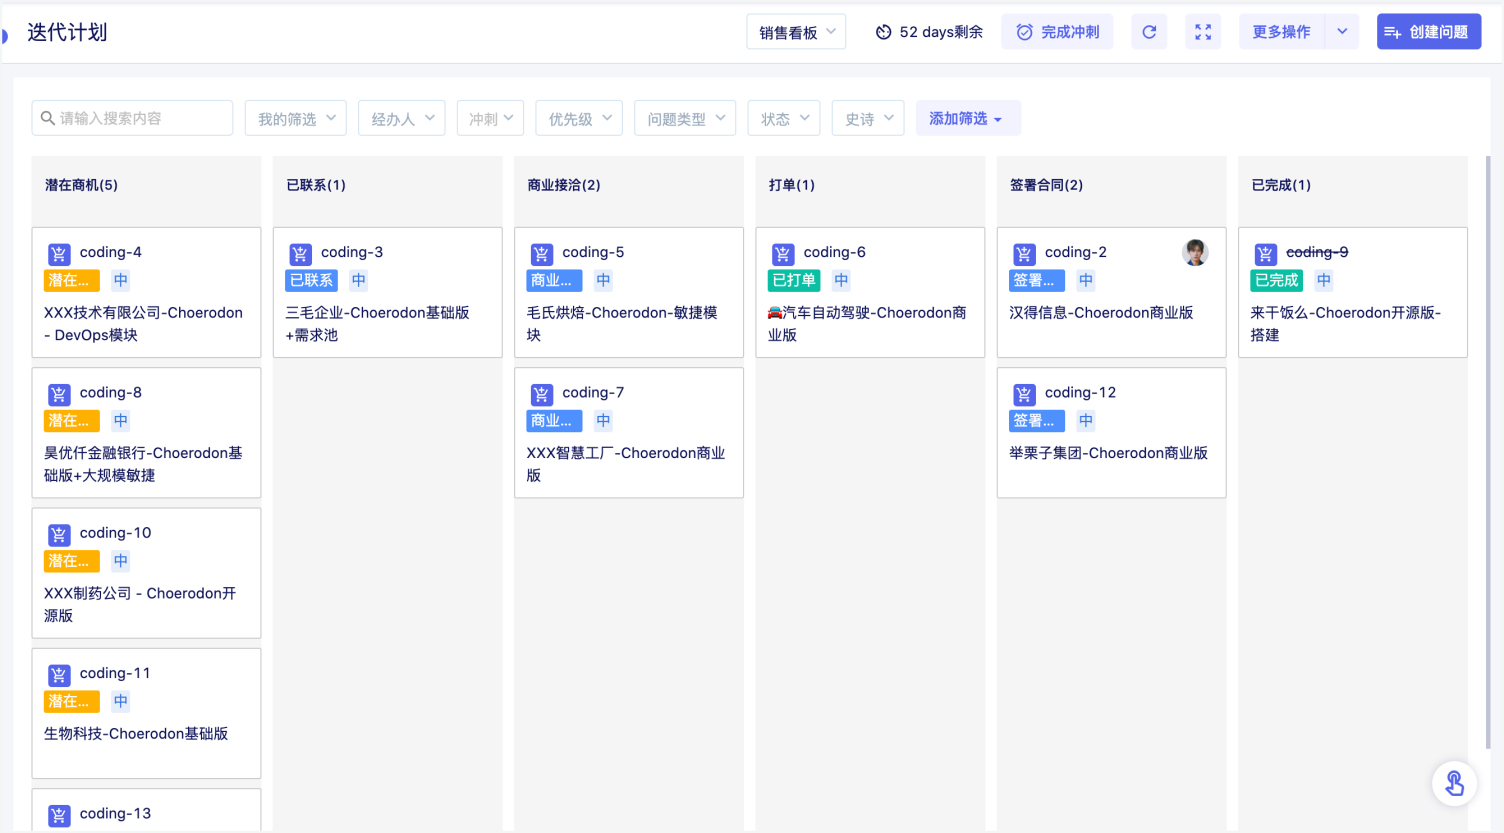Click priority 中 tag on coding-6
1504x833 pixels.
841,281
